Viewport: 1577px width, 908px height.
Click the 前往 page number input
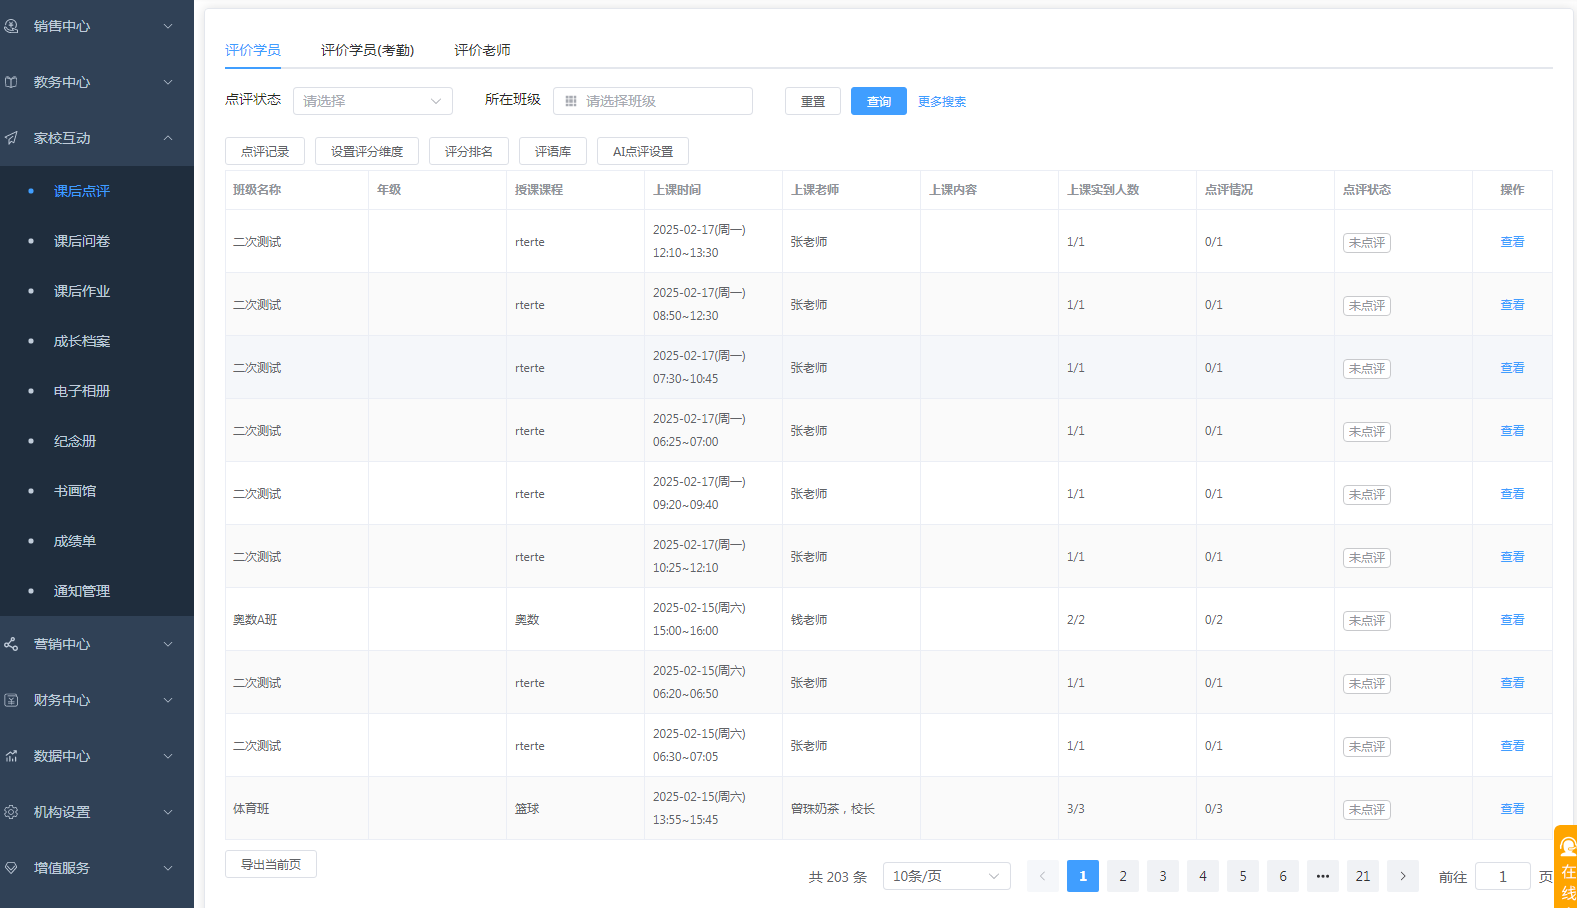tap(1503, 876)
